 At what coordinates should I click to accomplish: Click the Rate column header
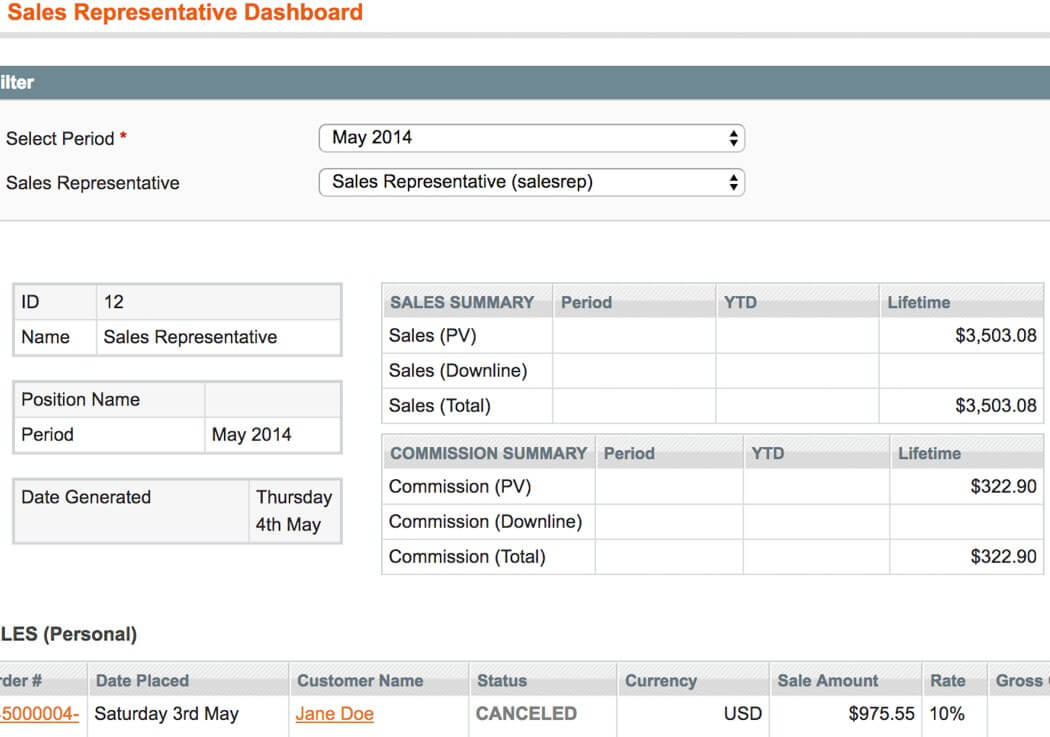(x=948, y=681)
